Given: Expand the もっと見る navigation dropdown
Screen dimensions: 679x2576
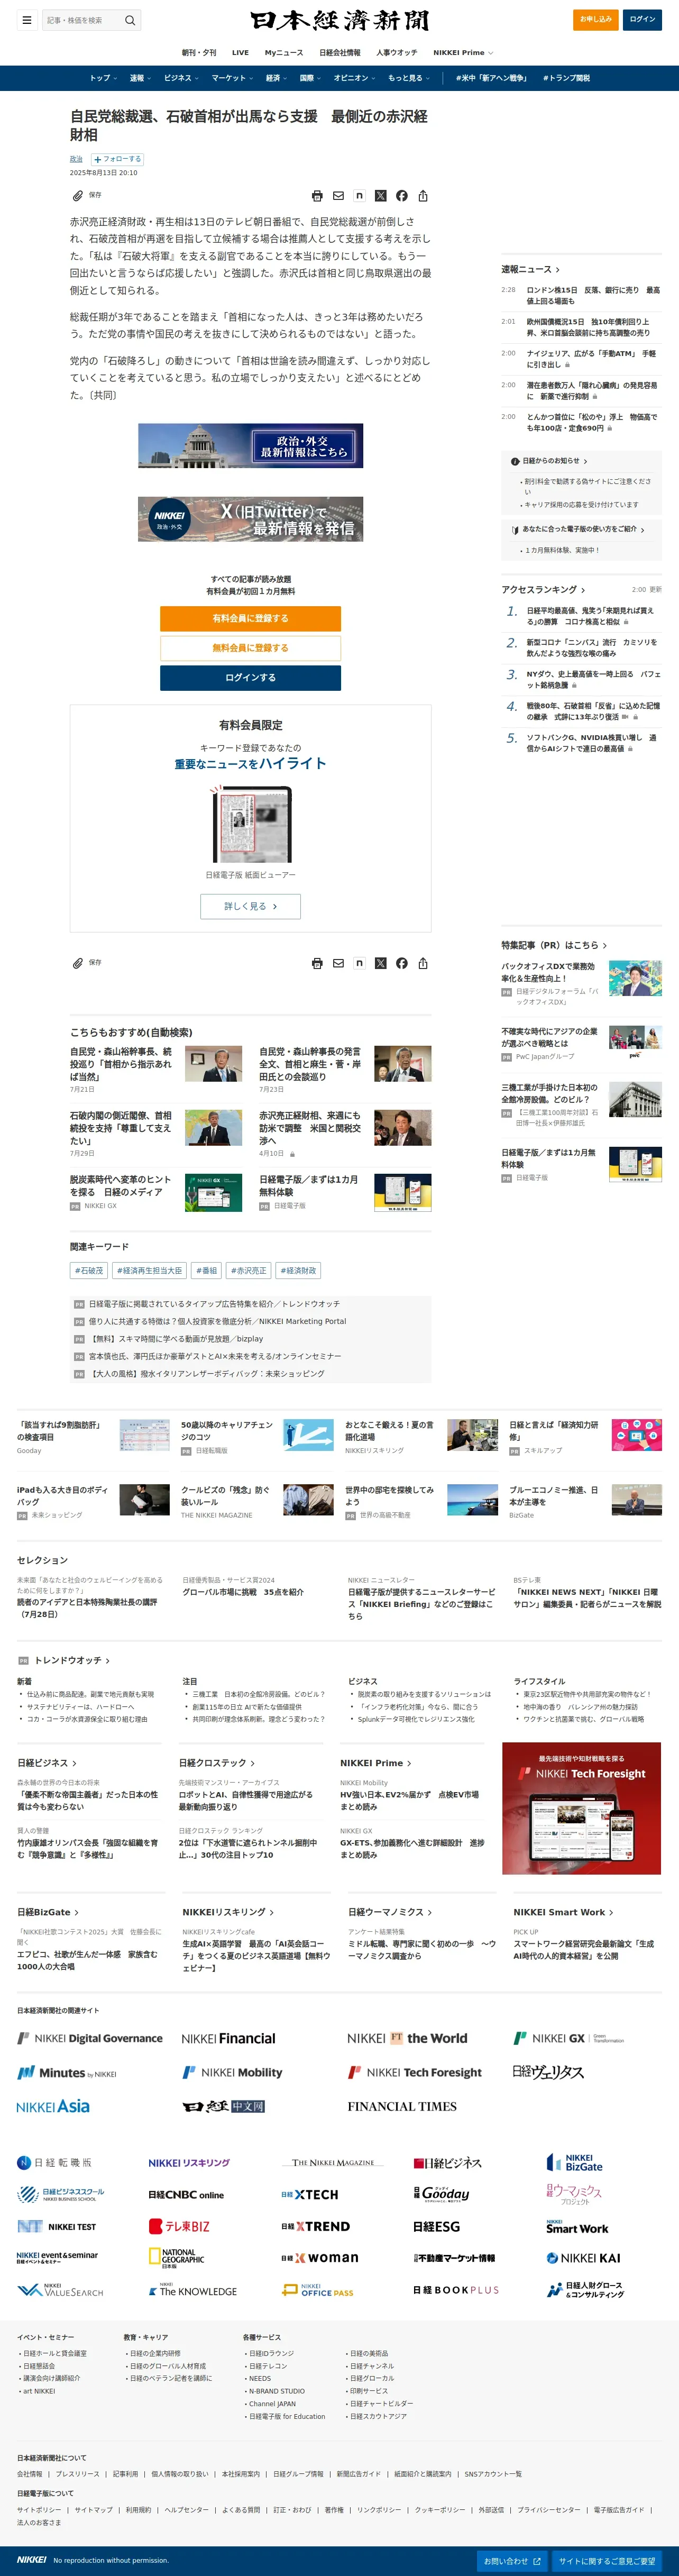Looking at the screenshot, I should [408, 78].
